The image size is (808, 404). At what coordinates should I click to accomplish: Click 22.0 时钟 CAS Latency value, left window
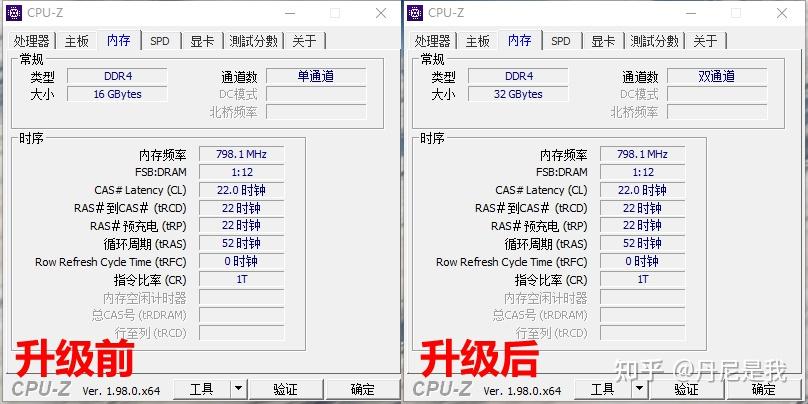(x=242, y=190)
